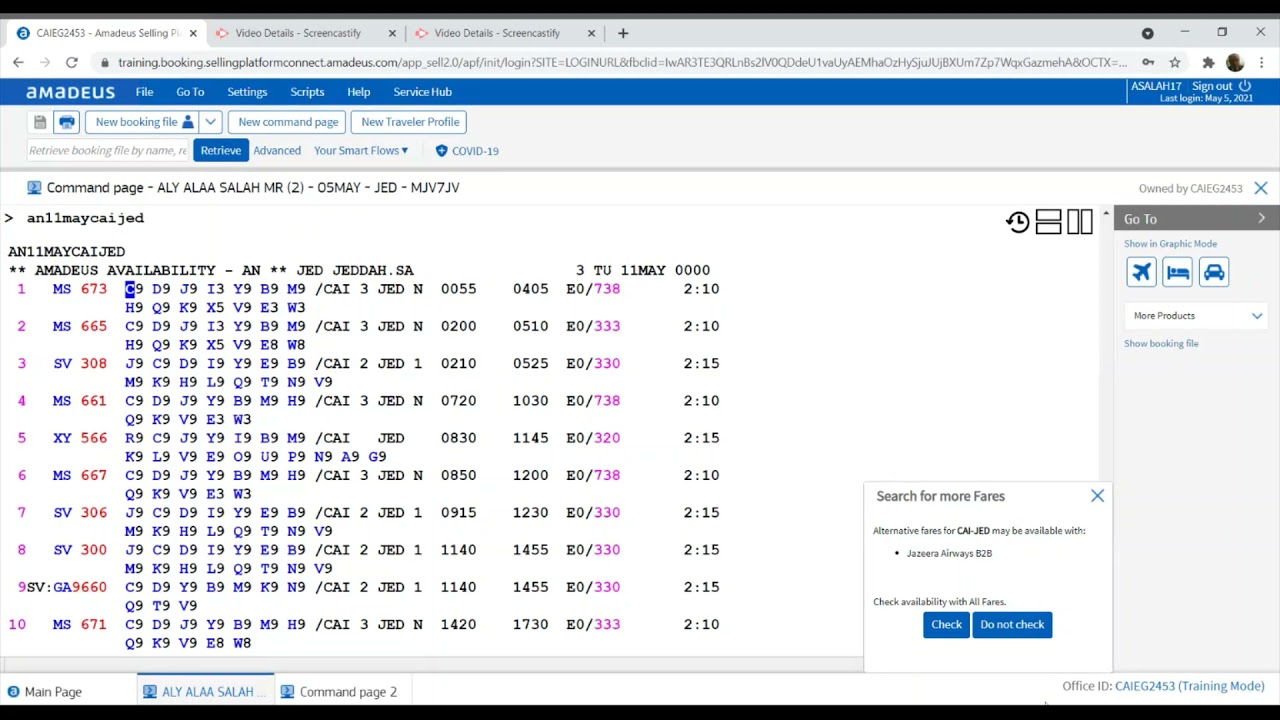Screen dimensions: 1280x720
Task: Click the COVID-19 shield icon
Action: coord(441,151)
